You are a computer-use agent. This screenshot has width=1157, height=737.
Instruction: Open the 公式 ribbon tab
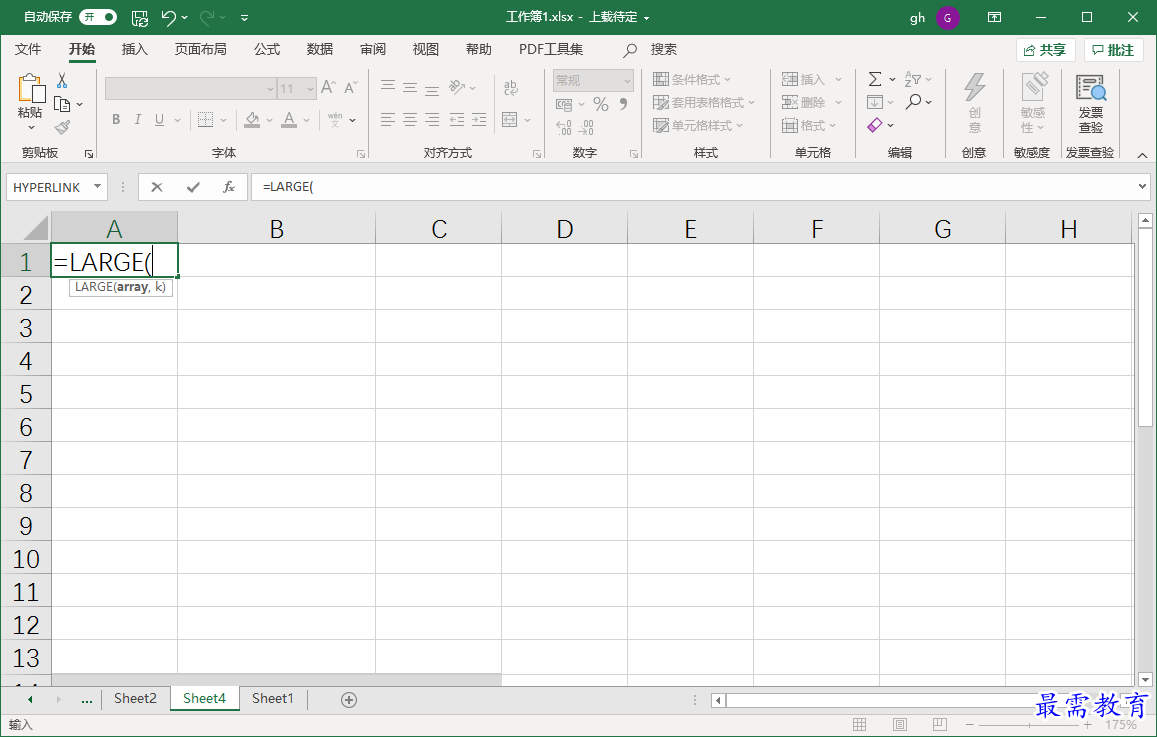[266, 49]
